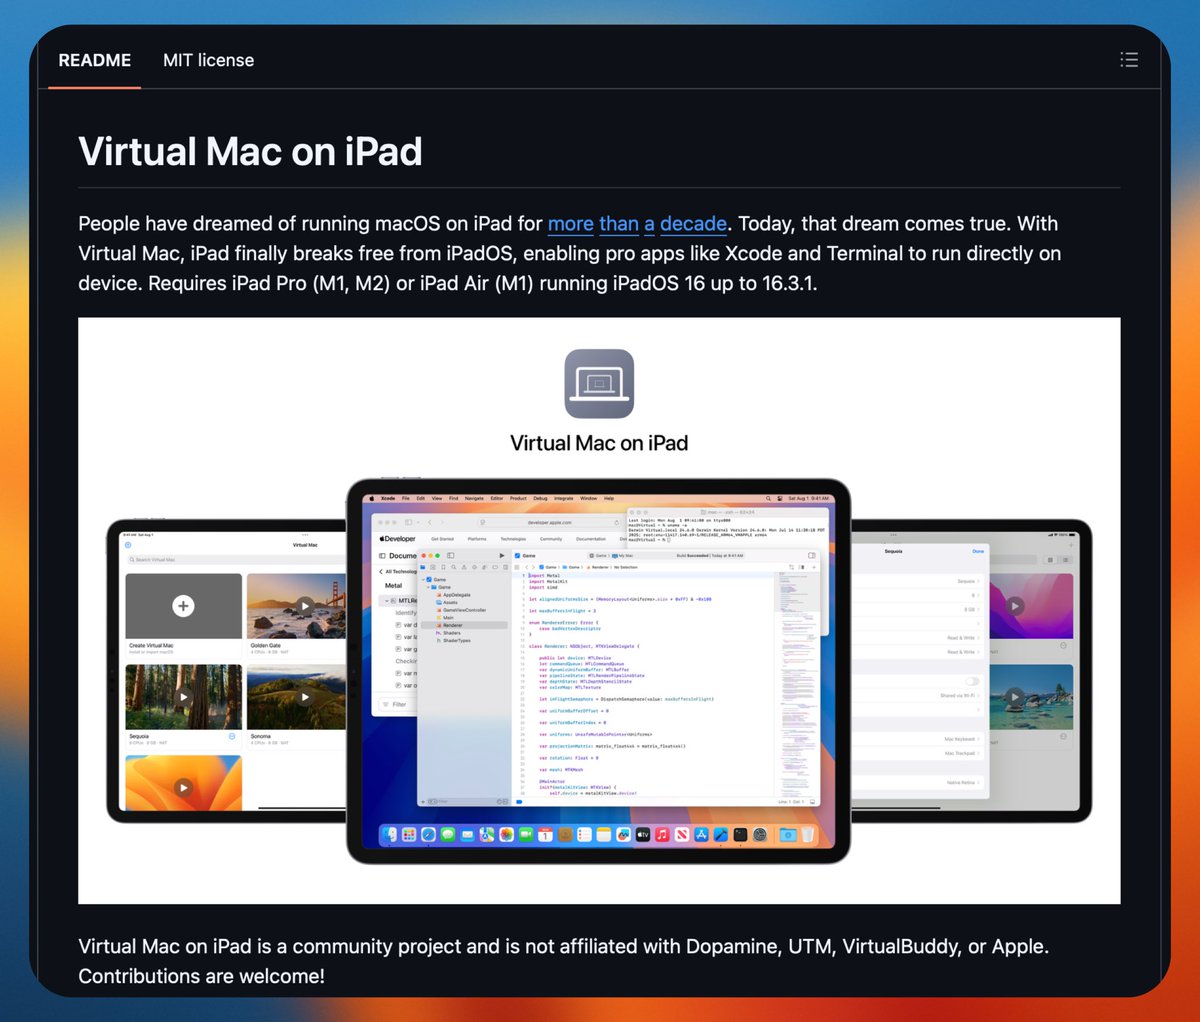
Task: Click the Spotlight search icon in menu bar
Action: click(768, 498)
